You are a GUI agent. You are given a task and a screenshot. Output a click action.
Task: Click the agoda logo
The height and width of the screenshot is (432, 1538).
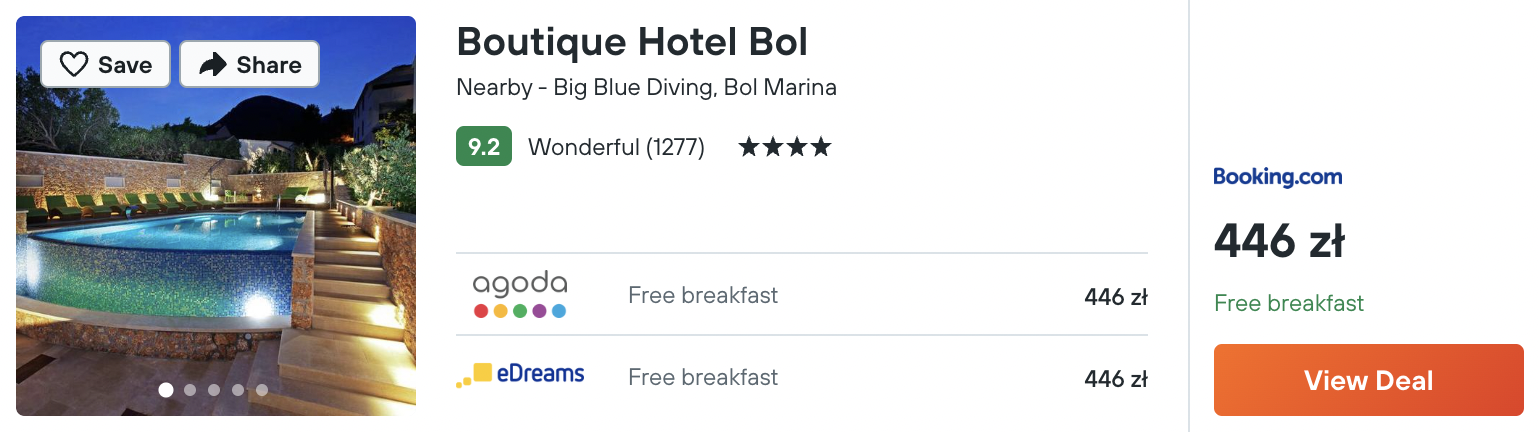tap(520, 295)
